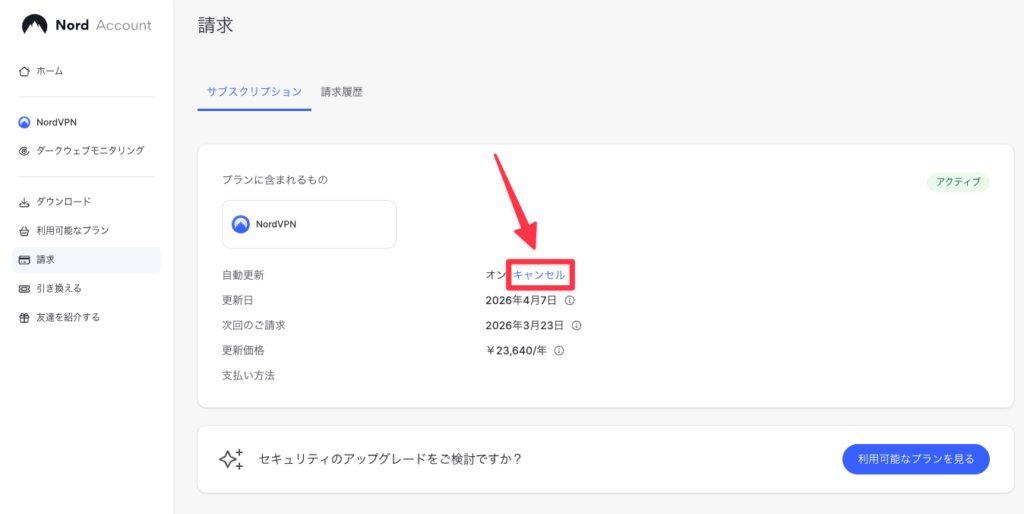Click the NordVPN logo in plan card

(241, 224)
